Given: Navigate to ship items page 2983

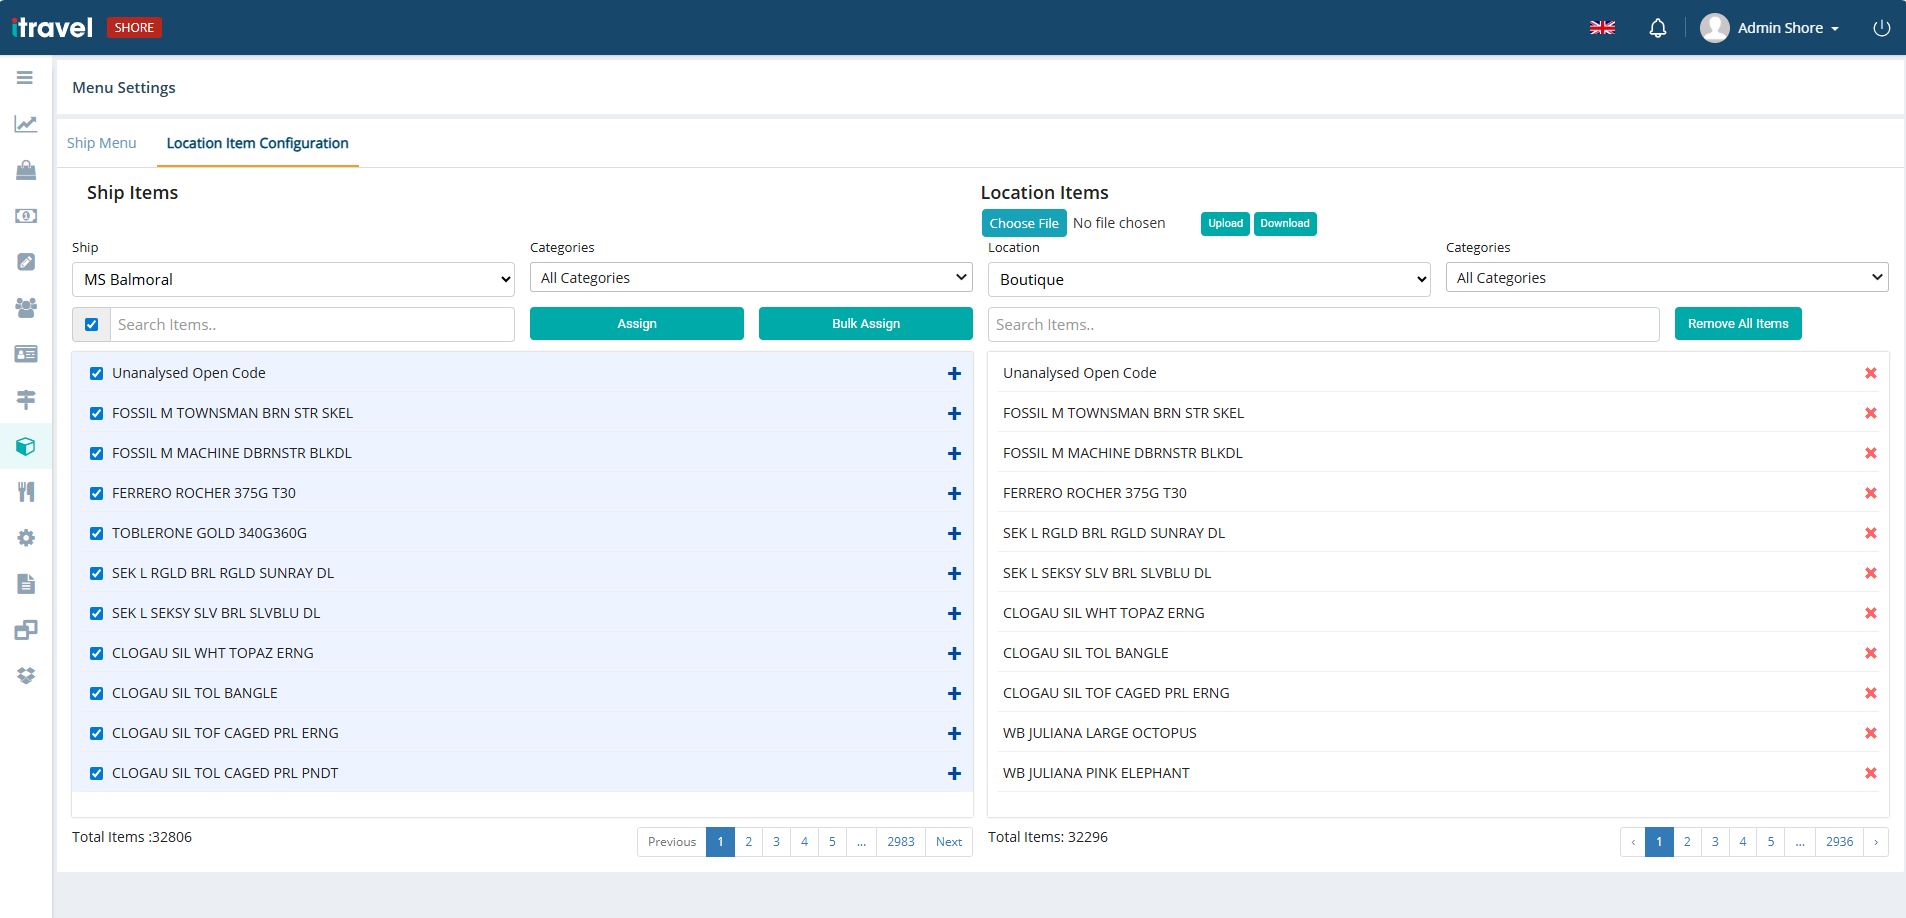Looking at the screenshot, I should coord(899,842).
